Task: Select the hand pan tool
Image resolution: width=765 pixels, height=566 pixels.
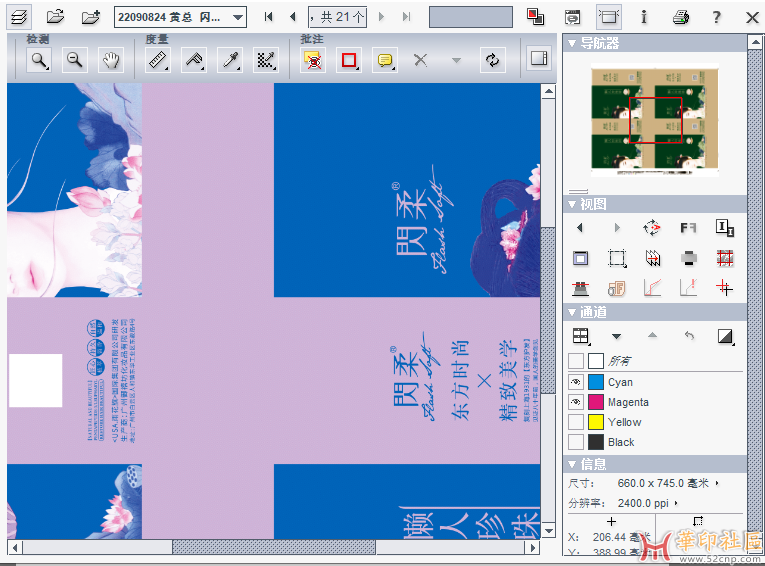Action: pyautogui.click(x=111, y=60)
